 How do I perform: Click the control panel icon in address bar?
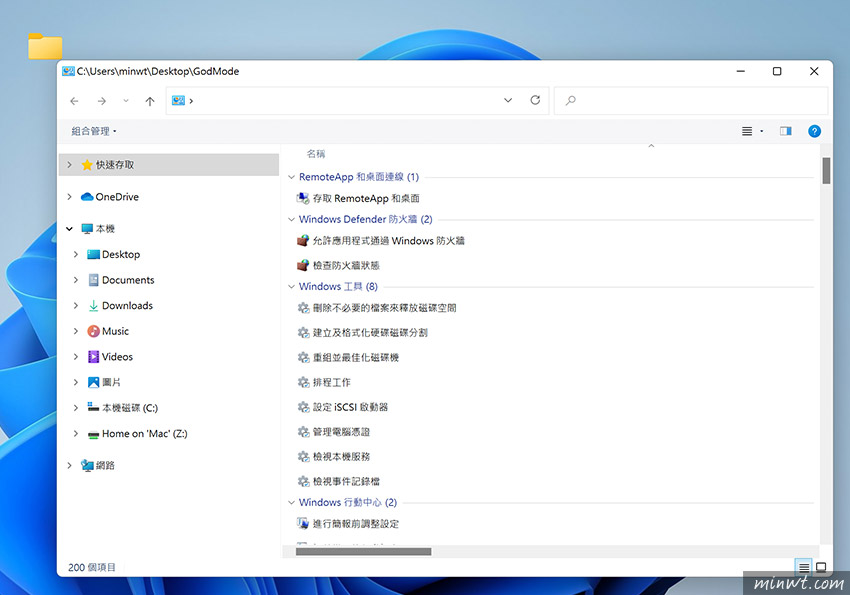tap(178, 100)
